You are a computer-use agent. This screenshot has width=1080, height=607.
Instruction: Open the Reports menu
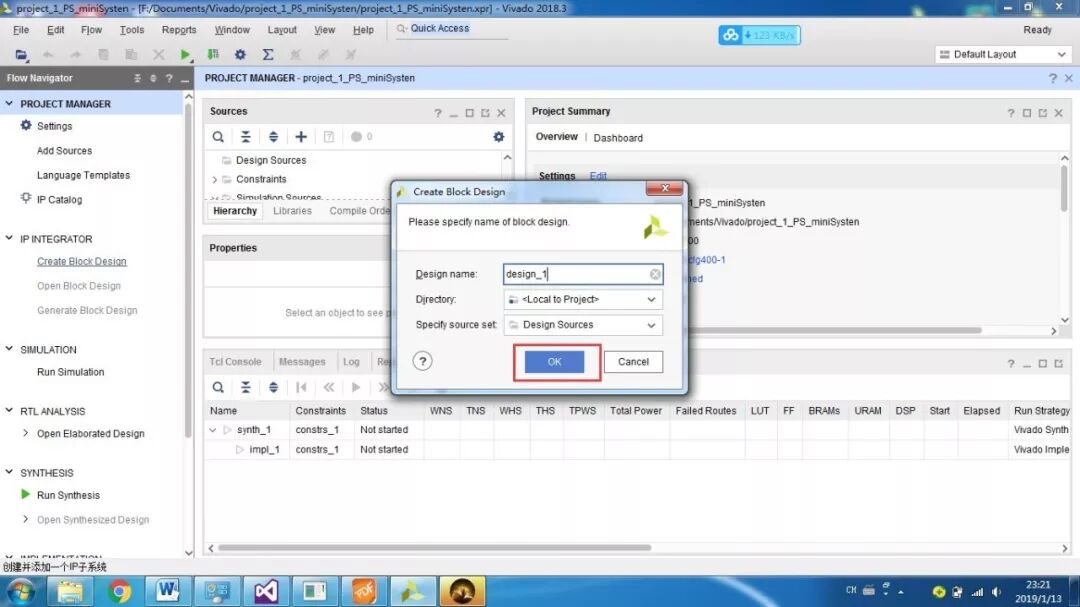tap(179, 30)
